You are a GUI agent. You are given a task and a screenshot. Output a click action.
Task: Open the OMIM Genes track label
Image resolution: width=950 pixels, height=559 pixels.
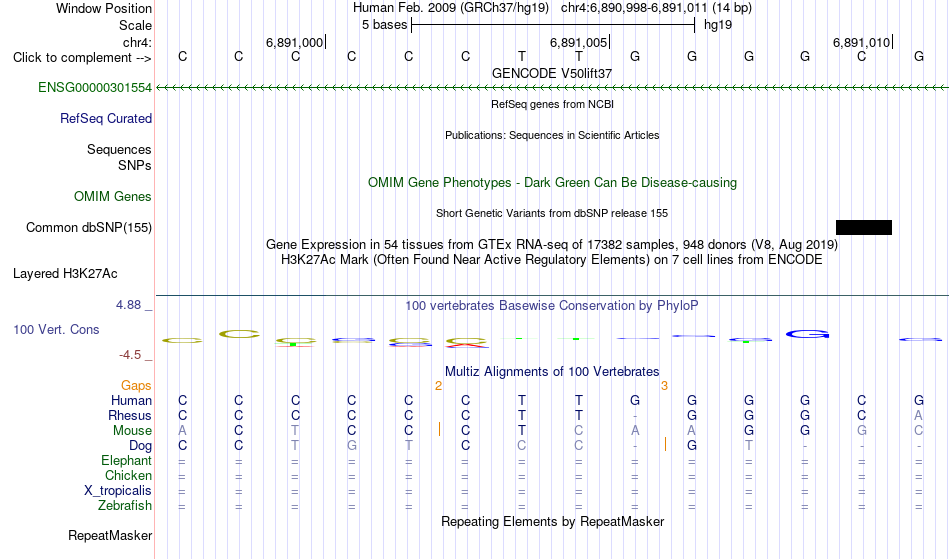coord(112,196)
